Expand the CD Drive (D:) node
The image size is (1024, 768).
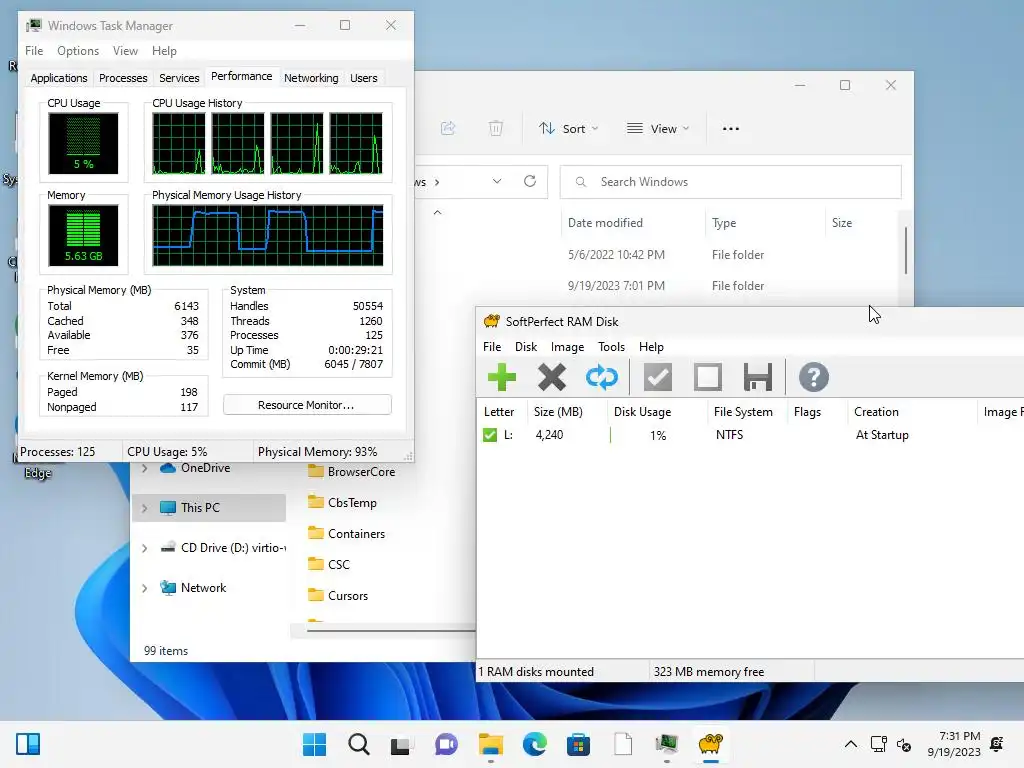point(145,548)
